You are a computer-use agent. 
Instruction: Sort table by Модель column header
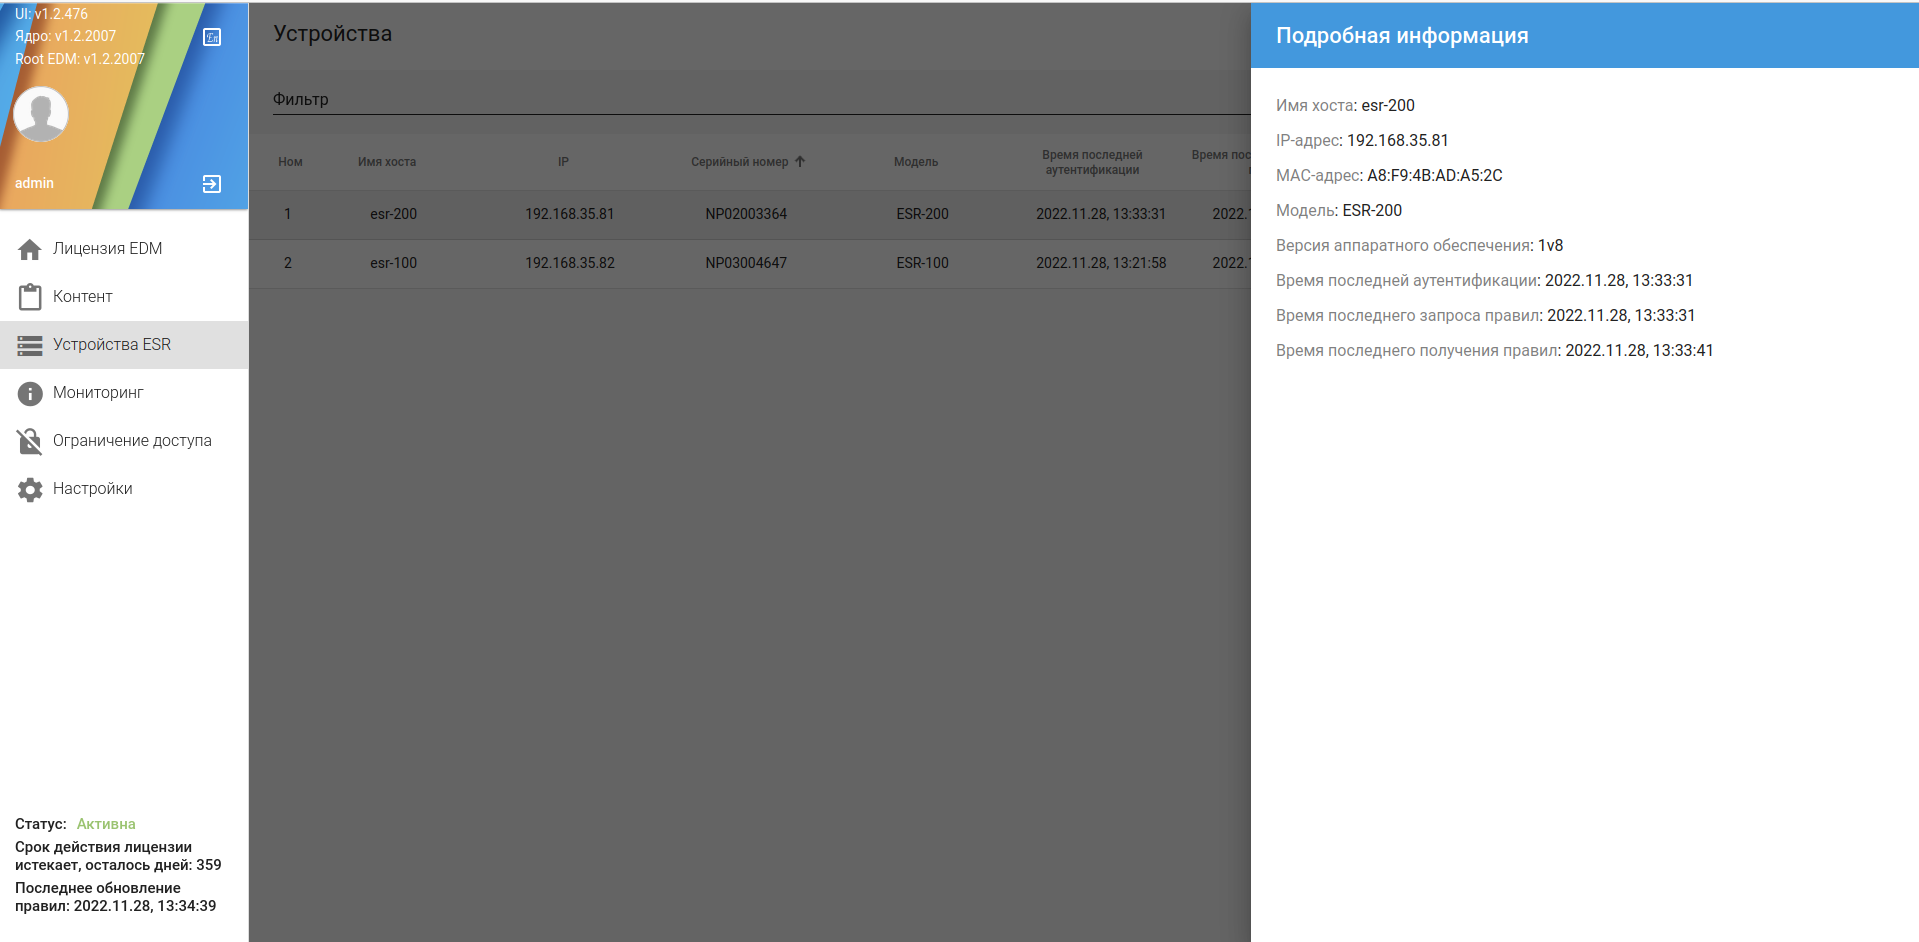coord(916,162)
